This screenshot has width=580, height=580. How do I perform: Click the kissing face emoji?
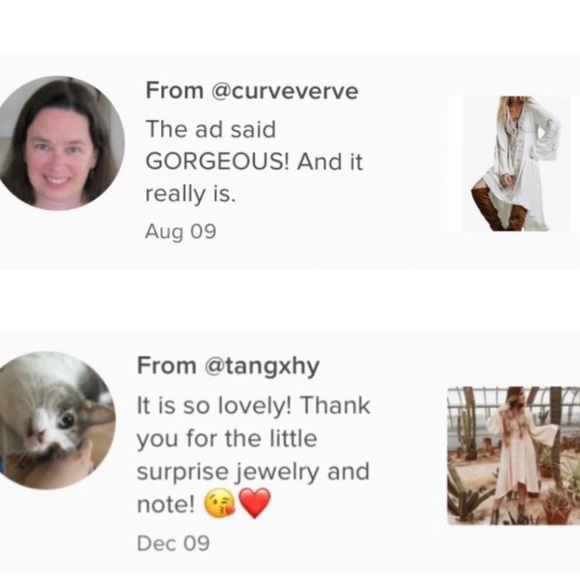(x=220, y=504)
